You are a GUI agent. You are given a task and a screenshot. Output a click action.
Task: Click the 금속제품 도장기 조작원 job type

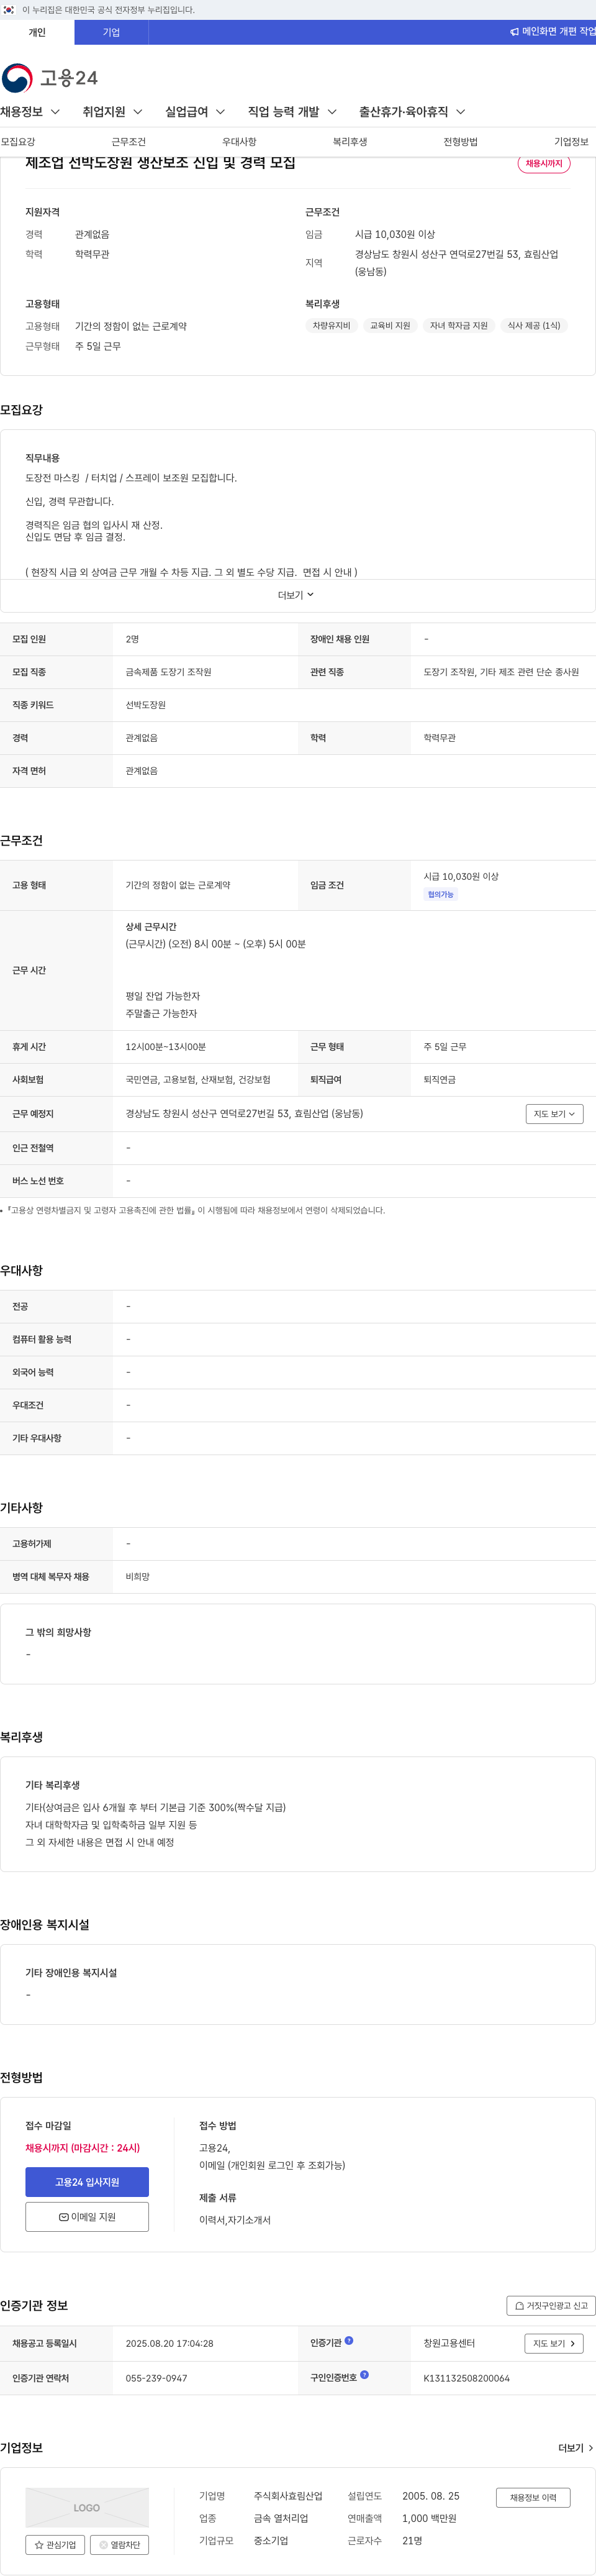168,672
